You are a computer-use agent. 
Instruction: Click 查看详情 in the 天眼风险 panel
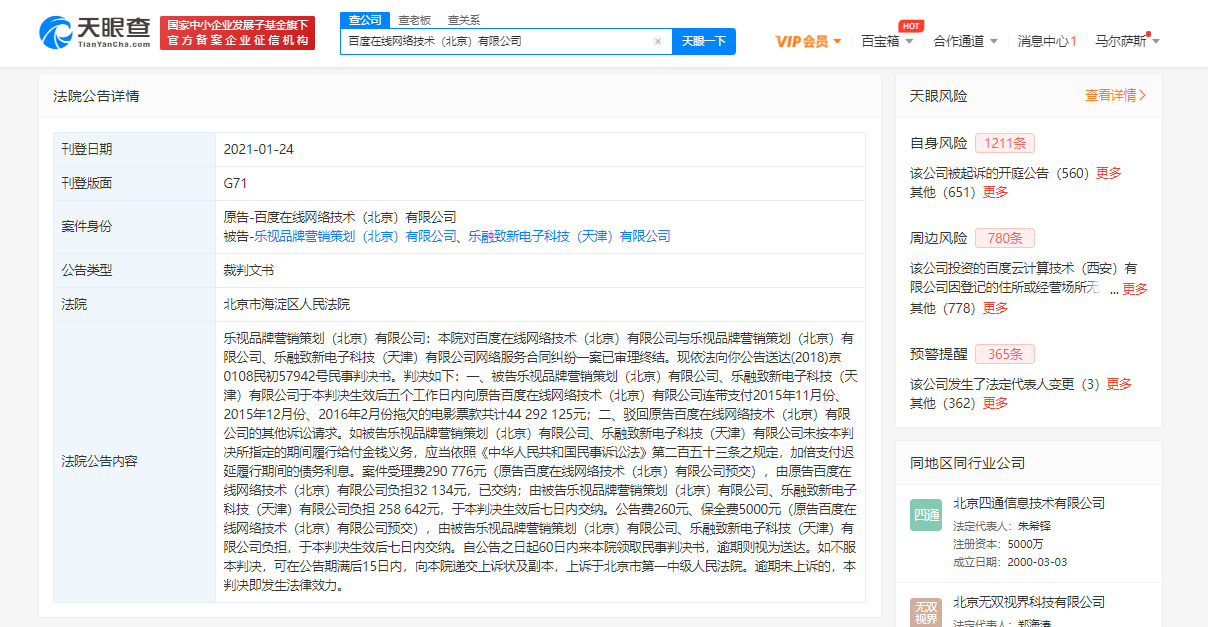point(1116,96)
